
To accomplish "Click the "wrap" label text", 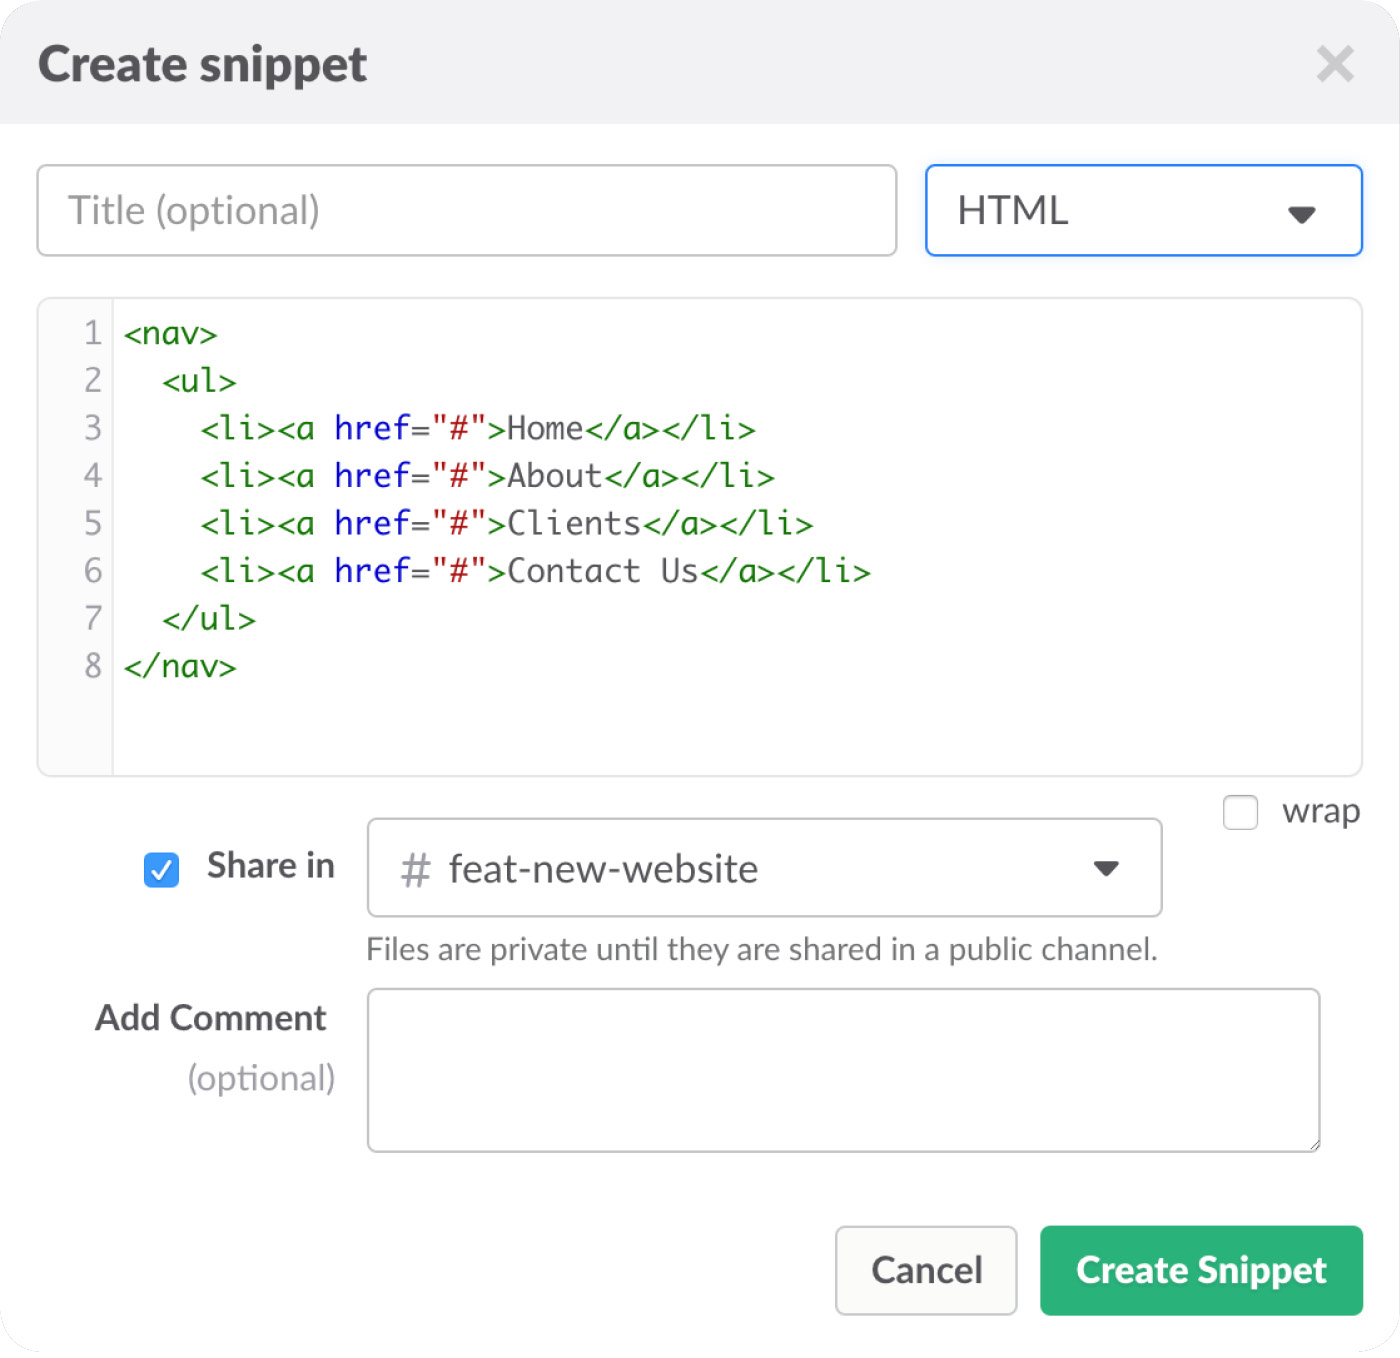I will (x=1320, y=811).
